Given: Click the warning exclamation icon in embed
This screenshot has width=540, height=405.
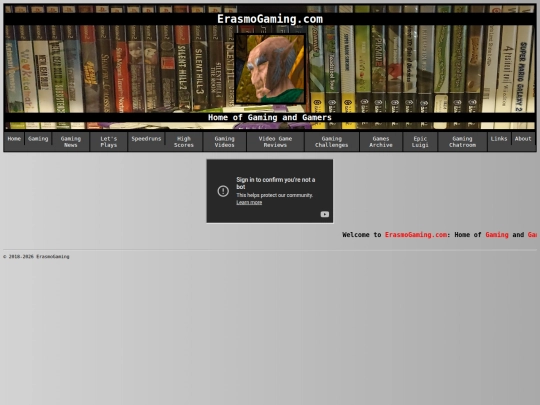Looking at the screenshot, I should [223, 191].
